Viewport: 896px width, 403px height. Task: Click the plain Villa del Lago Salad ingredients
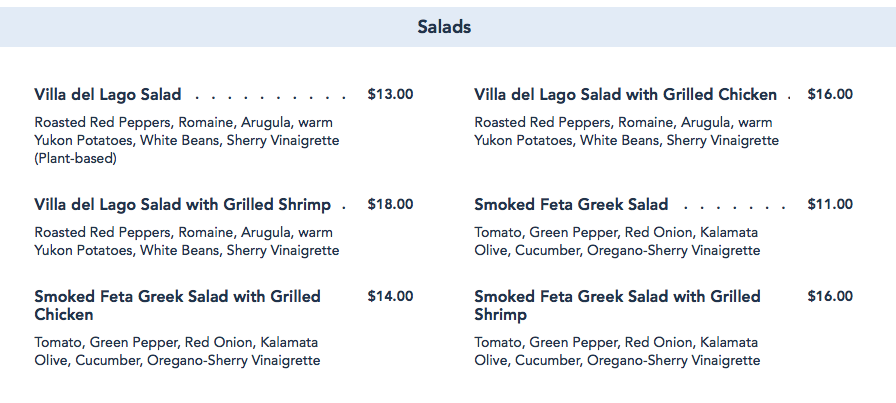pyautogui.click(x=186, y=131)
